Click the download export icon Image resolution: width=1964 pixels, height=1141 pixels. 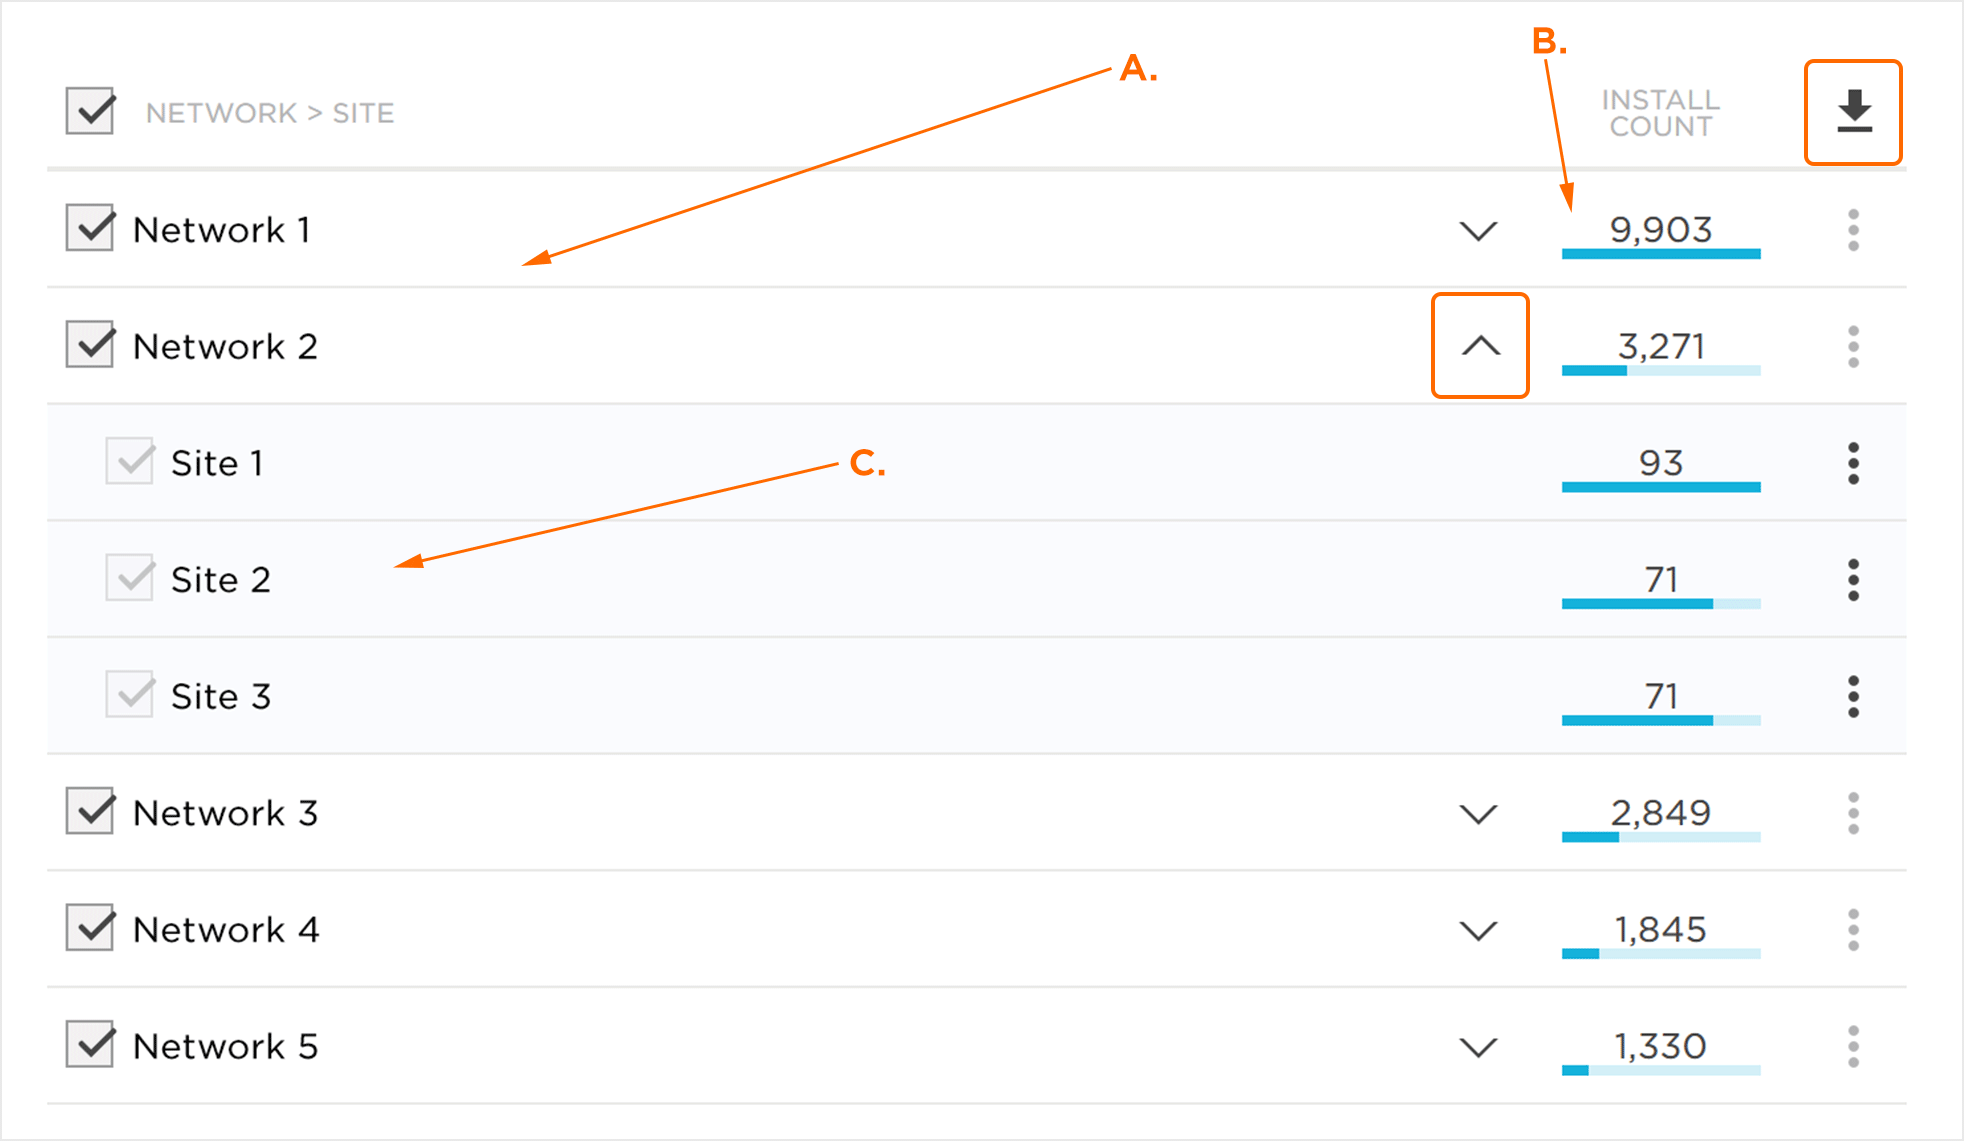click(1853, 112)
